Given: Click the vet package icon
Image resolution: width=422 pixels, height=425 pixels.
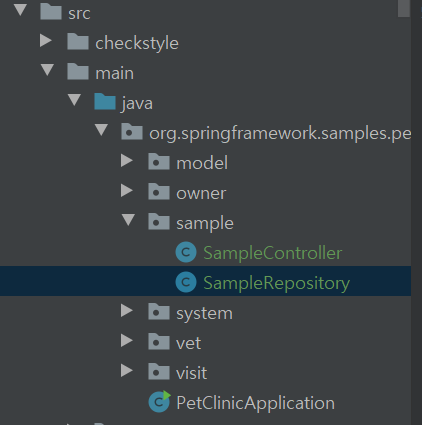Looking at the screenshot, I should [159, 342].
